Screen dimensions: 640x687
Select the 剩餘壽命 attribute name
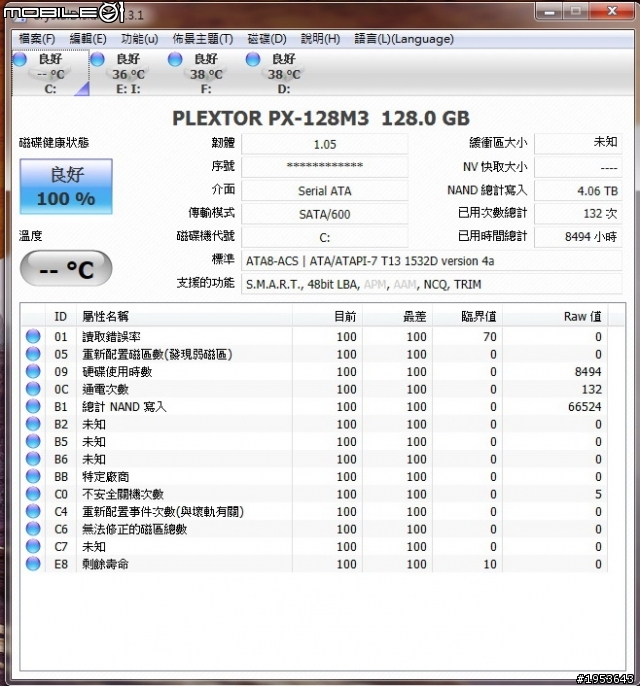(x=106, y=564)
